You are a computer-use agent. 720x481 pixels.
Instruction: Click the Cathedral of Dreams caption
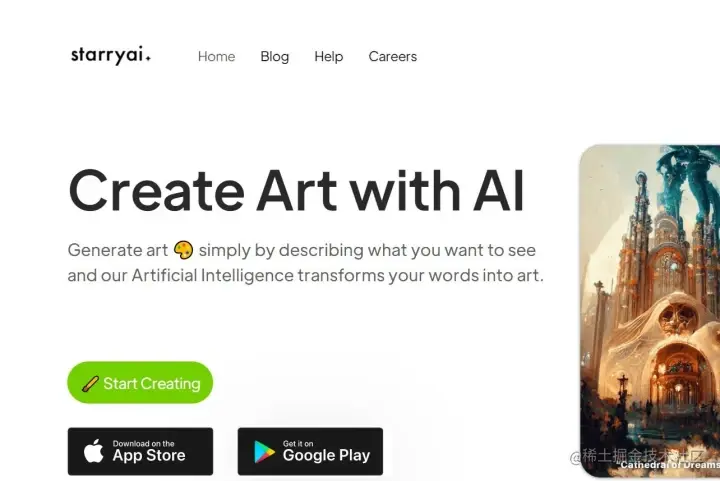[670, 465]
